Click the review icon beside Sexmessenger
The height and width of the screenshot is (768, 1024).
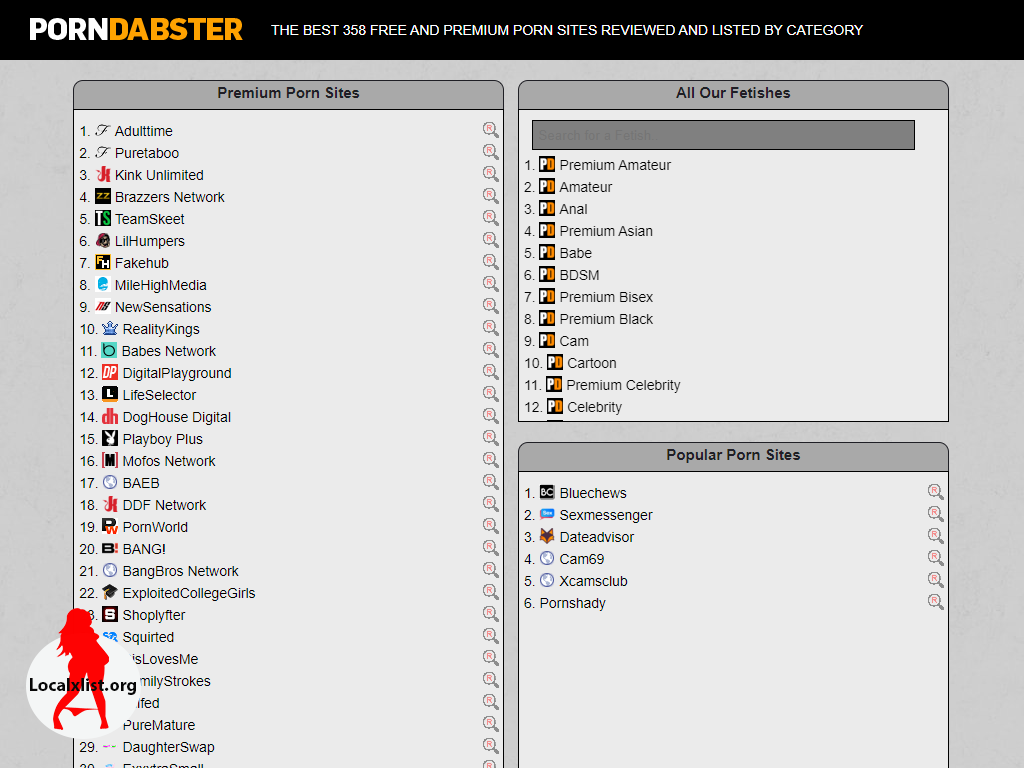click(x=936, y=514)
